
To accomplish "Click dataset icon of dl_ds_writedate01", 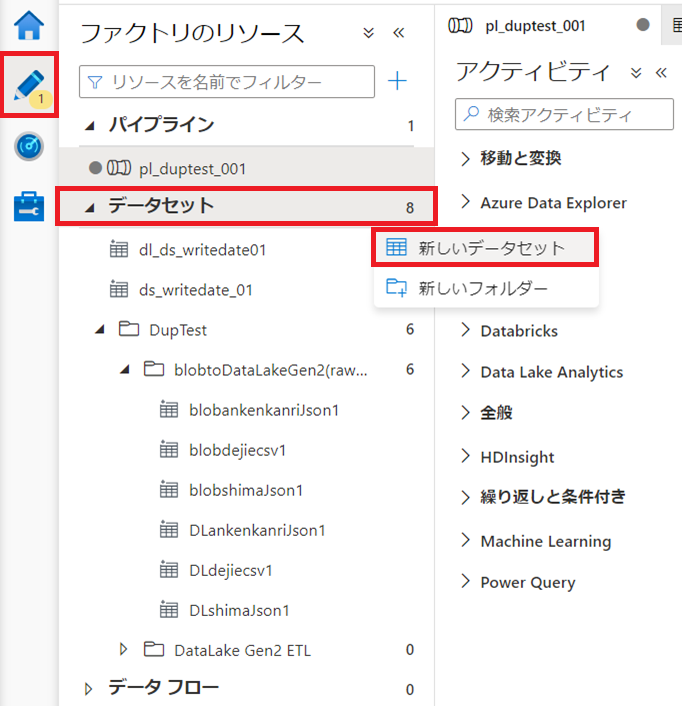I will pos(119,249).
